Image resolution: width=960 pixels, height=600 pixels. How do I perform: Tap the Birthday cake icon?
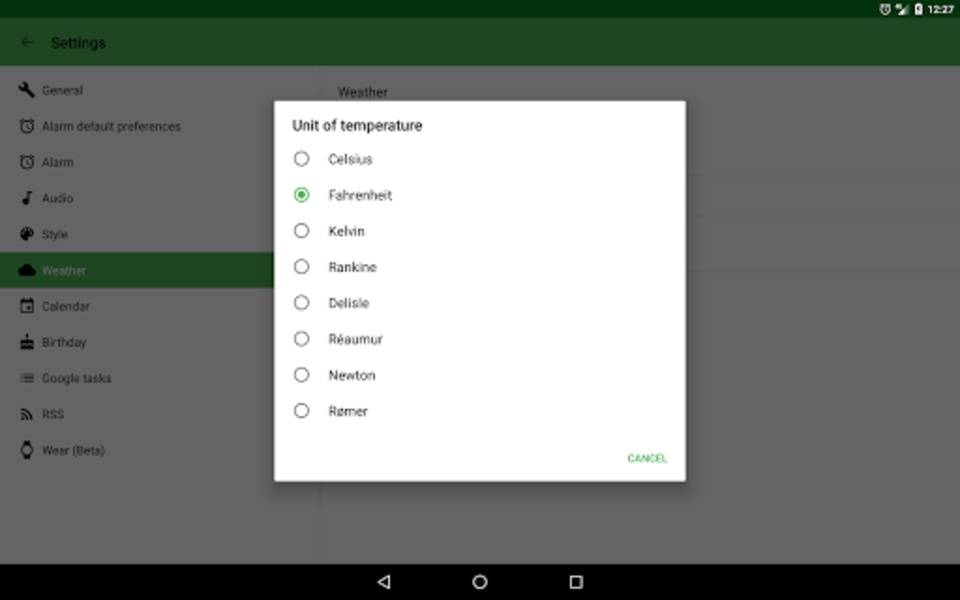pos(26,342)
